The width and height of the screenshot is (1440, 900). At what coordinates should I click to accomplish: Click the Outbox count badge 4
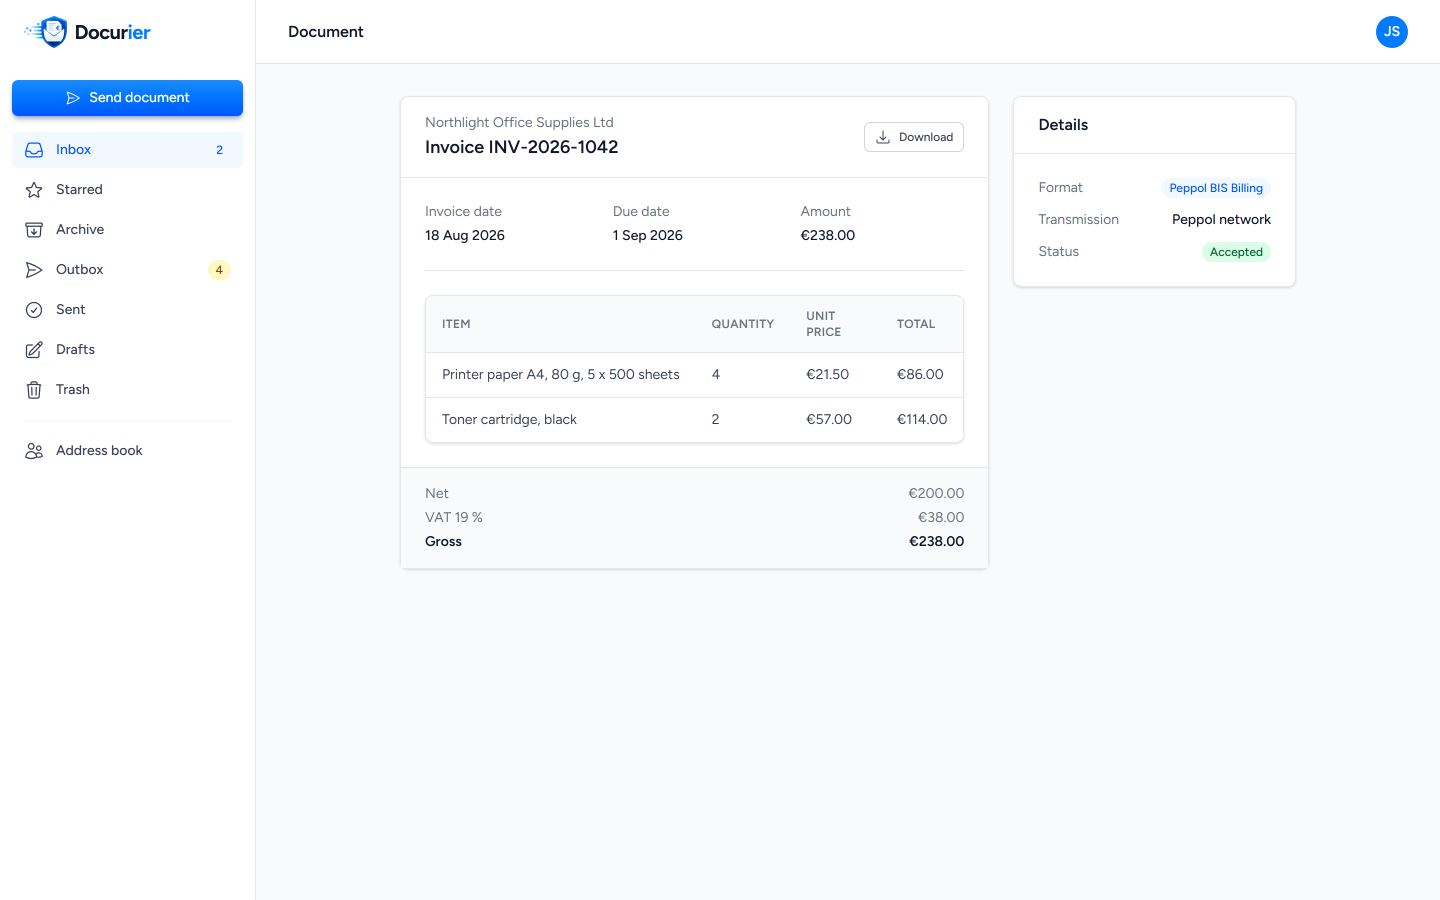219,270
